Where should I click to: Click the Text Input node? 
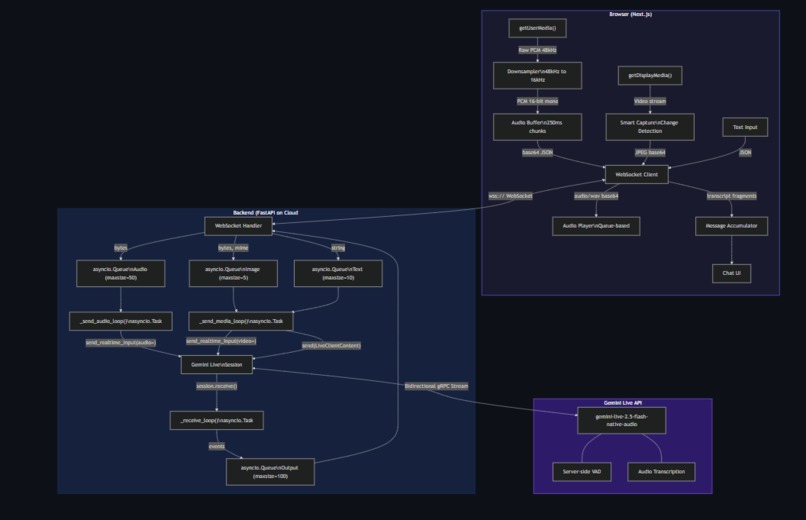click(745, 127)
